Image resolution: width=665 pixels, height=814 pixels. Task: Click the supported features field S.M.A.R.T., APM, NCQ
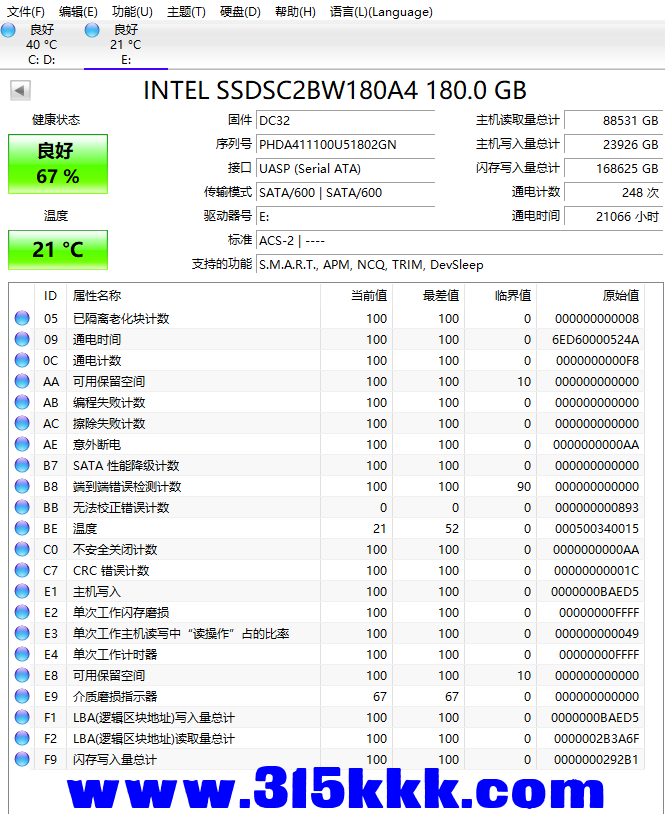coord(459,265)
